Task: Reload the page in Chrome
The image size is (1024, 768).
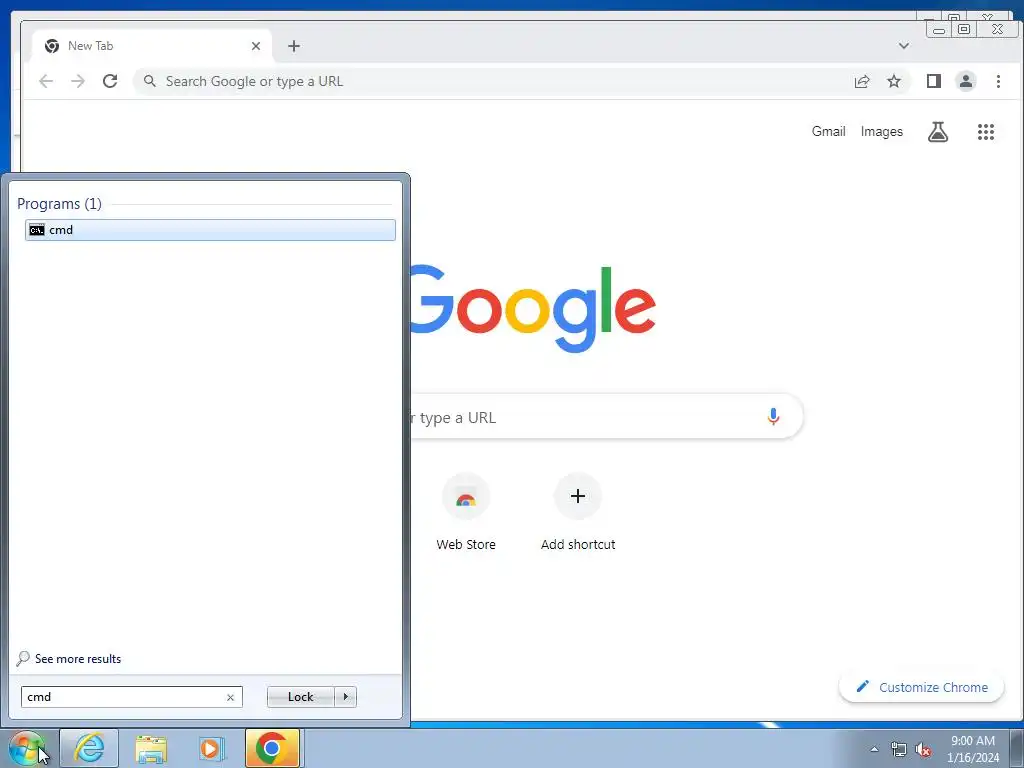Action: [x=110, y=81]
